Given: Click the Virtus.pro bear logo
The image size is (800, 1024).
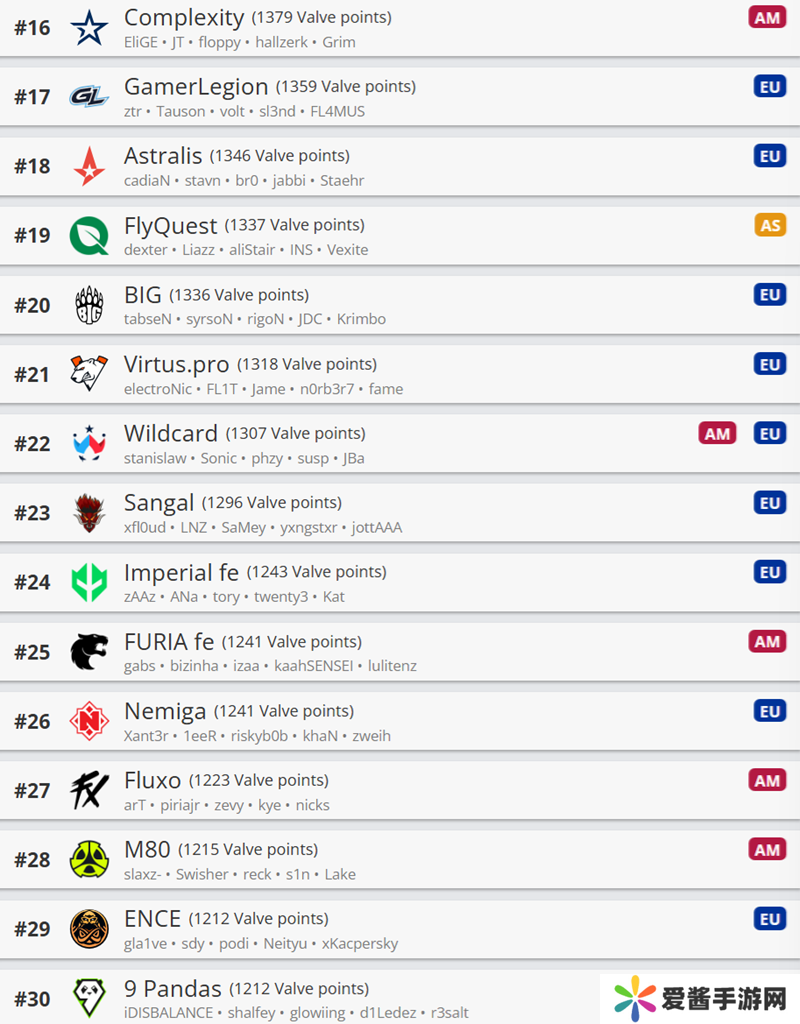Looking at the screenshot, I should point(89,374).
